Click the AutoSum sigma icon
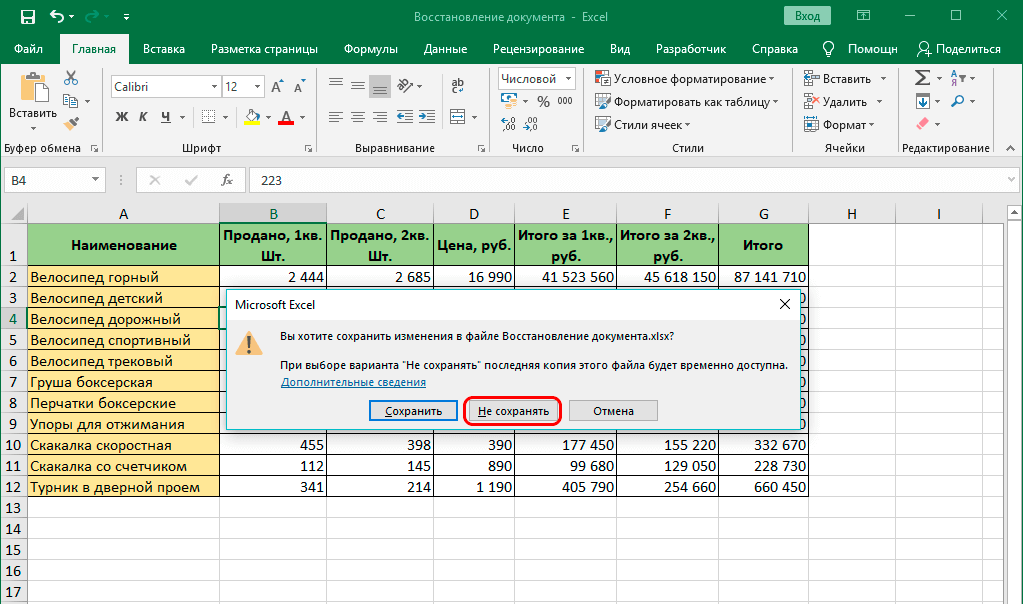This screenshot has height=604, width=1023. (x=922, y=78)
